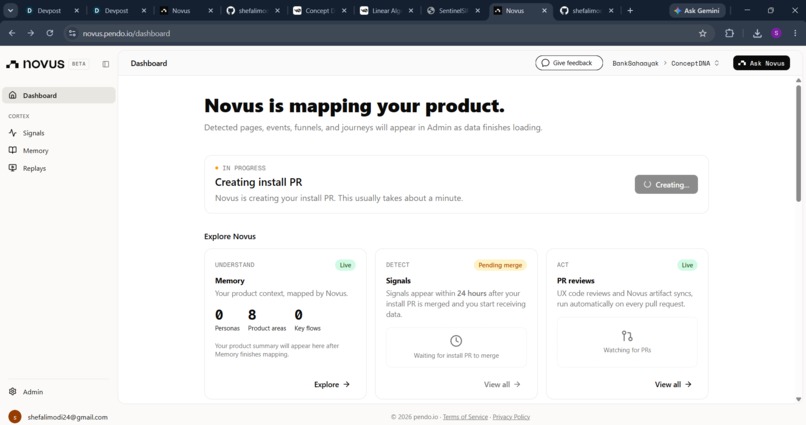Click the Ask Novus button

pyautogui.click(x=761, y=63)
